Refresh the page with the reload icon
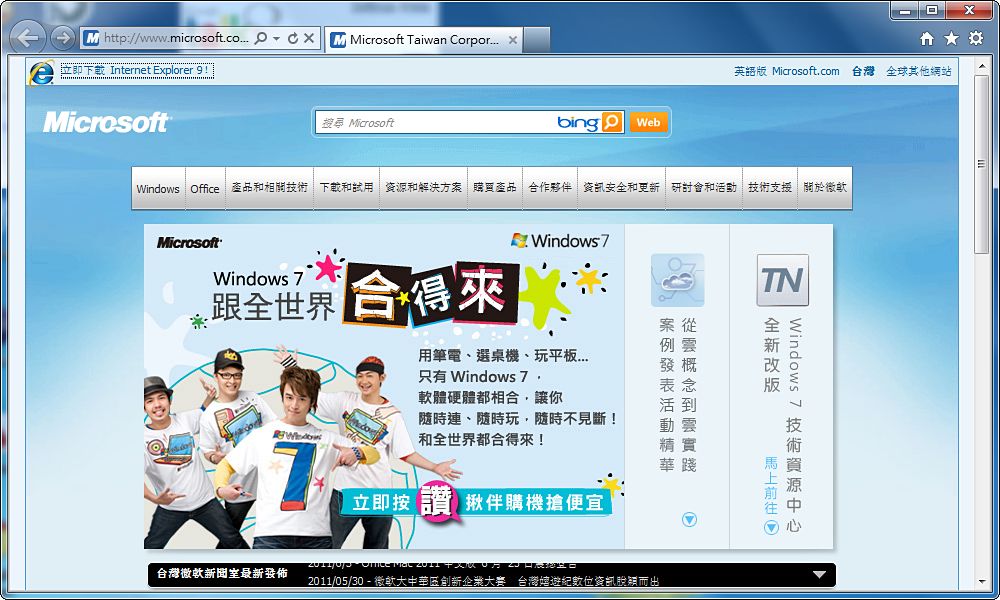1000x600 pixels. click(293, 38)
